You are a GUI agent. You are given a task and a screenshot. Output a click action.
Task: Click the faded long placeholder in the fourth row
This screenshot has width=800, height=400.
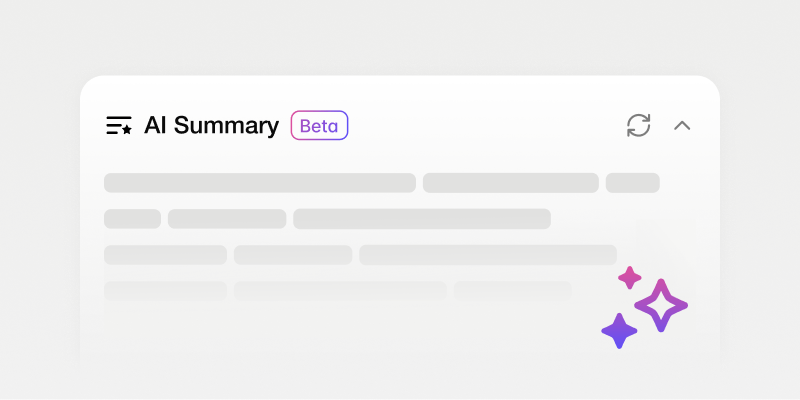click(340, 291)
